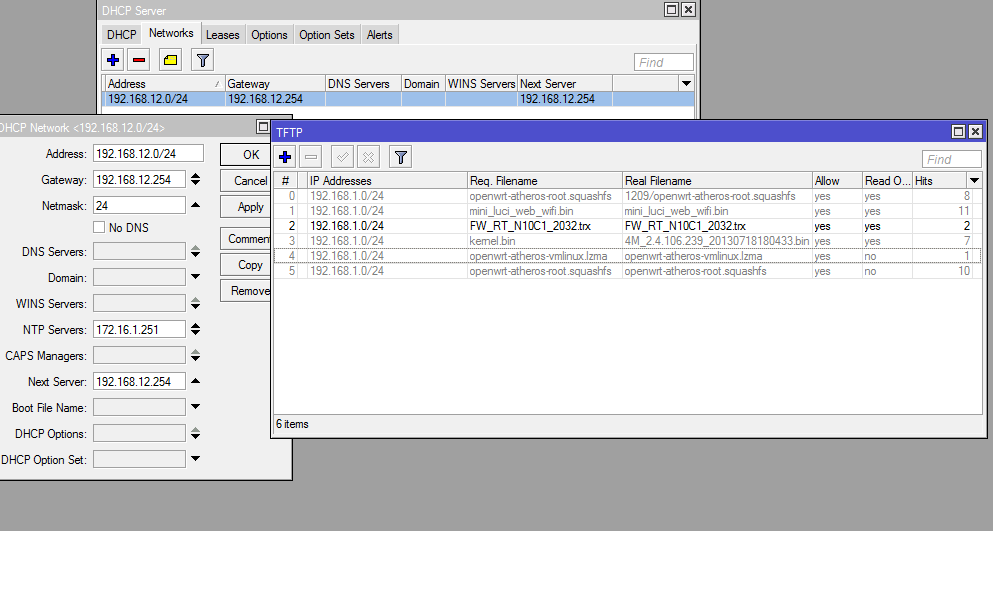The height and width of the screenshot is (614, 993).
Task: Select TFTP row 1209/openwrt-atheros-root.squashfs
Action: [x=628, y=196]
